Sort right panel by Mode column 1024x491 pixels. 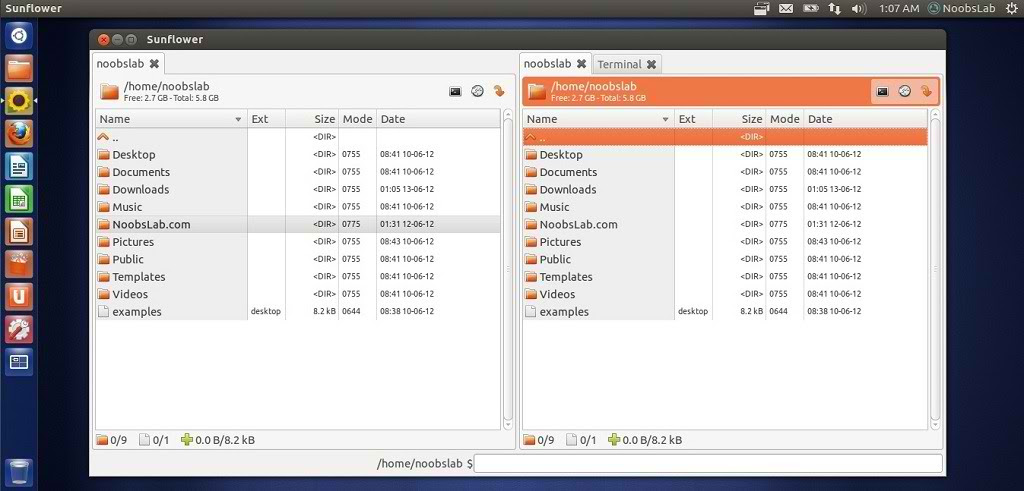[x=784, y=119]
